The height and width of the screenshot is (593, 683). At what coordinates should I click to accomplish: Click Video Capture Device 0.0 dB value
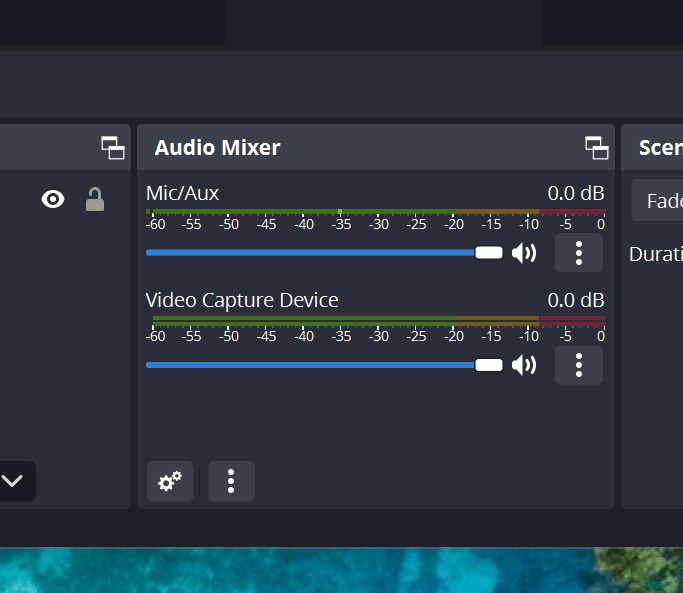coord(576,301)
